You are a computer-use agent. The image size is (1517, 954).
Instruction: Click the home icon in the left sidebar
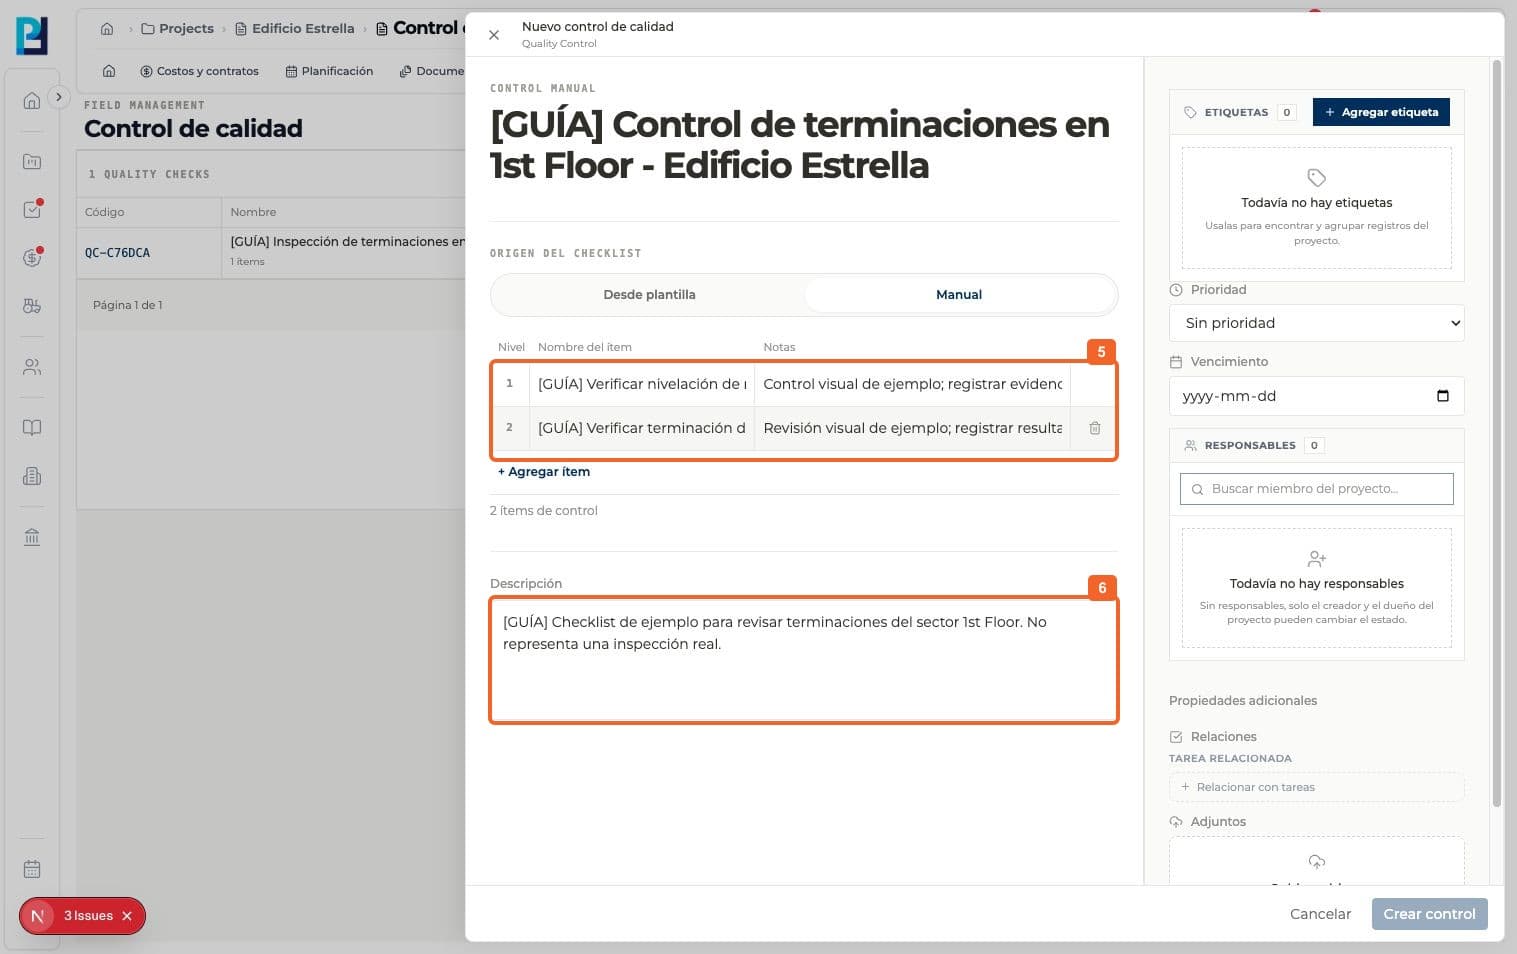(32, 100)
